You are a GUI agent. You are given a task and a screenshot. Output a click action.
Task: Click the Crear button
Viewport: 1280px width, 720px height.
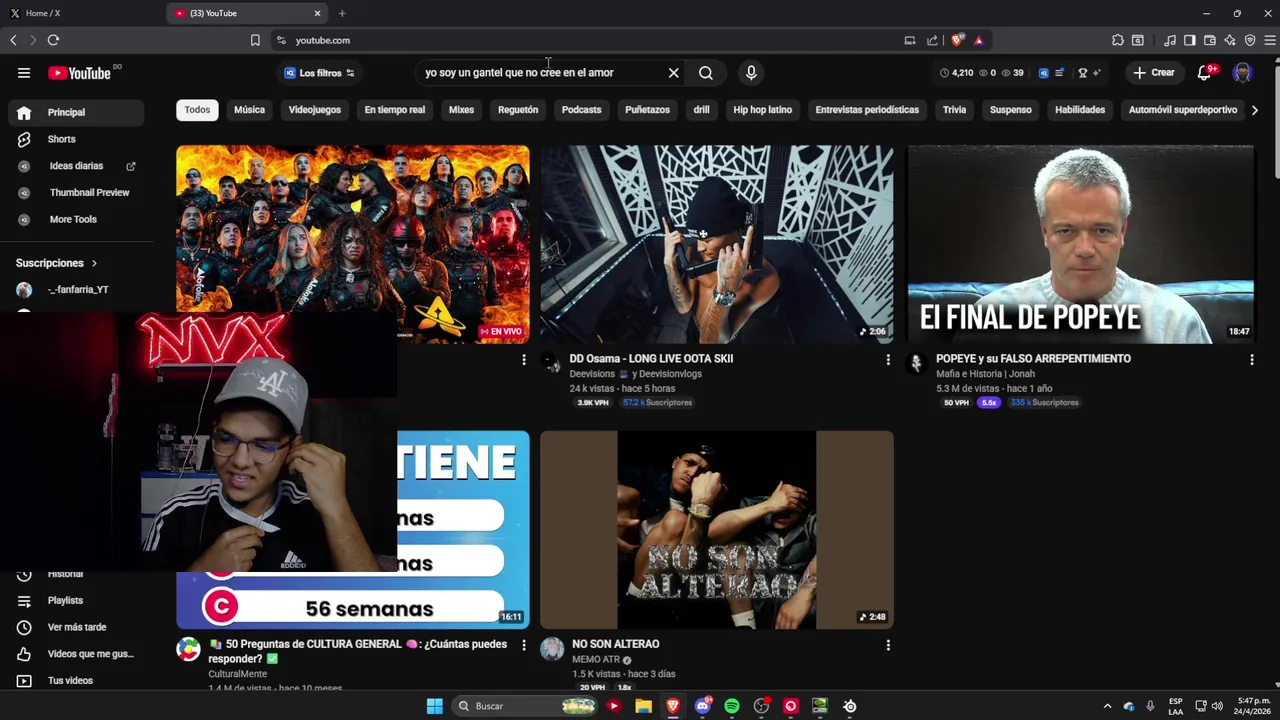point(1153,73)
